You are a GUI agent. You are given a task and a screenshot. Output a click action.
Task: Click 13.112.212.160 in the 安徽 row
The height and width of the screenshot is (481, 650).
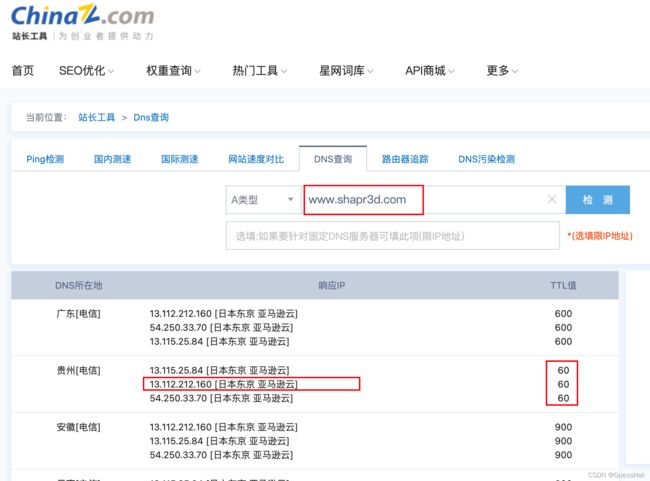tap(180, 427)
